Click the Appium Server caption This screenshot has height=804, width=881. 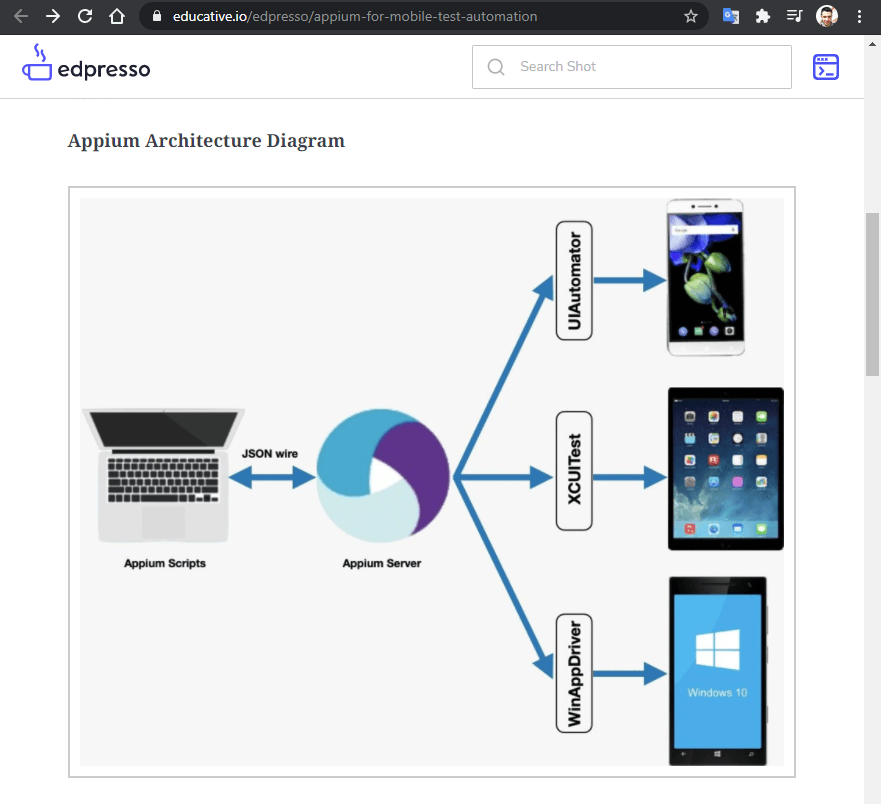point(382,563)
